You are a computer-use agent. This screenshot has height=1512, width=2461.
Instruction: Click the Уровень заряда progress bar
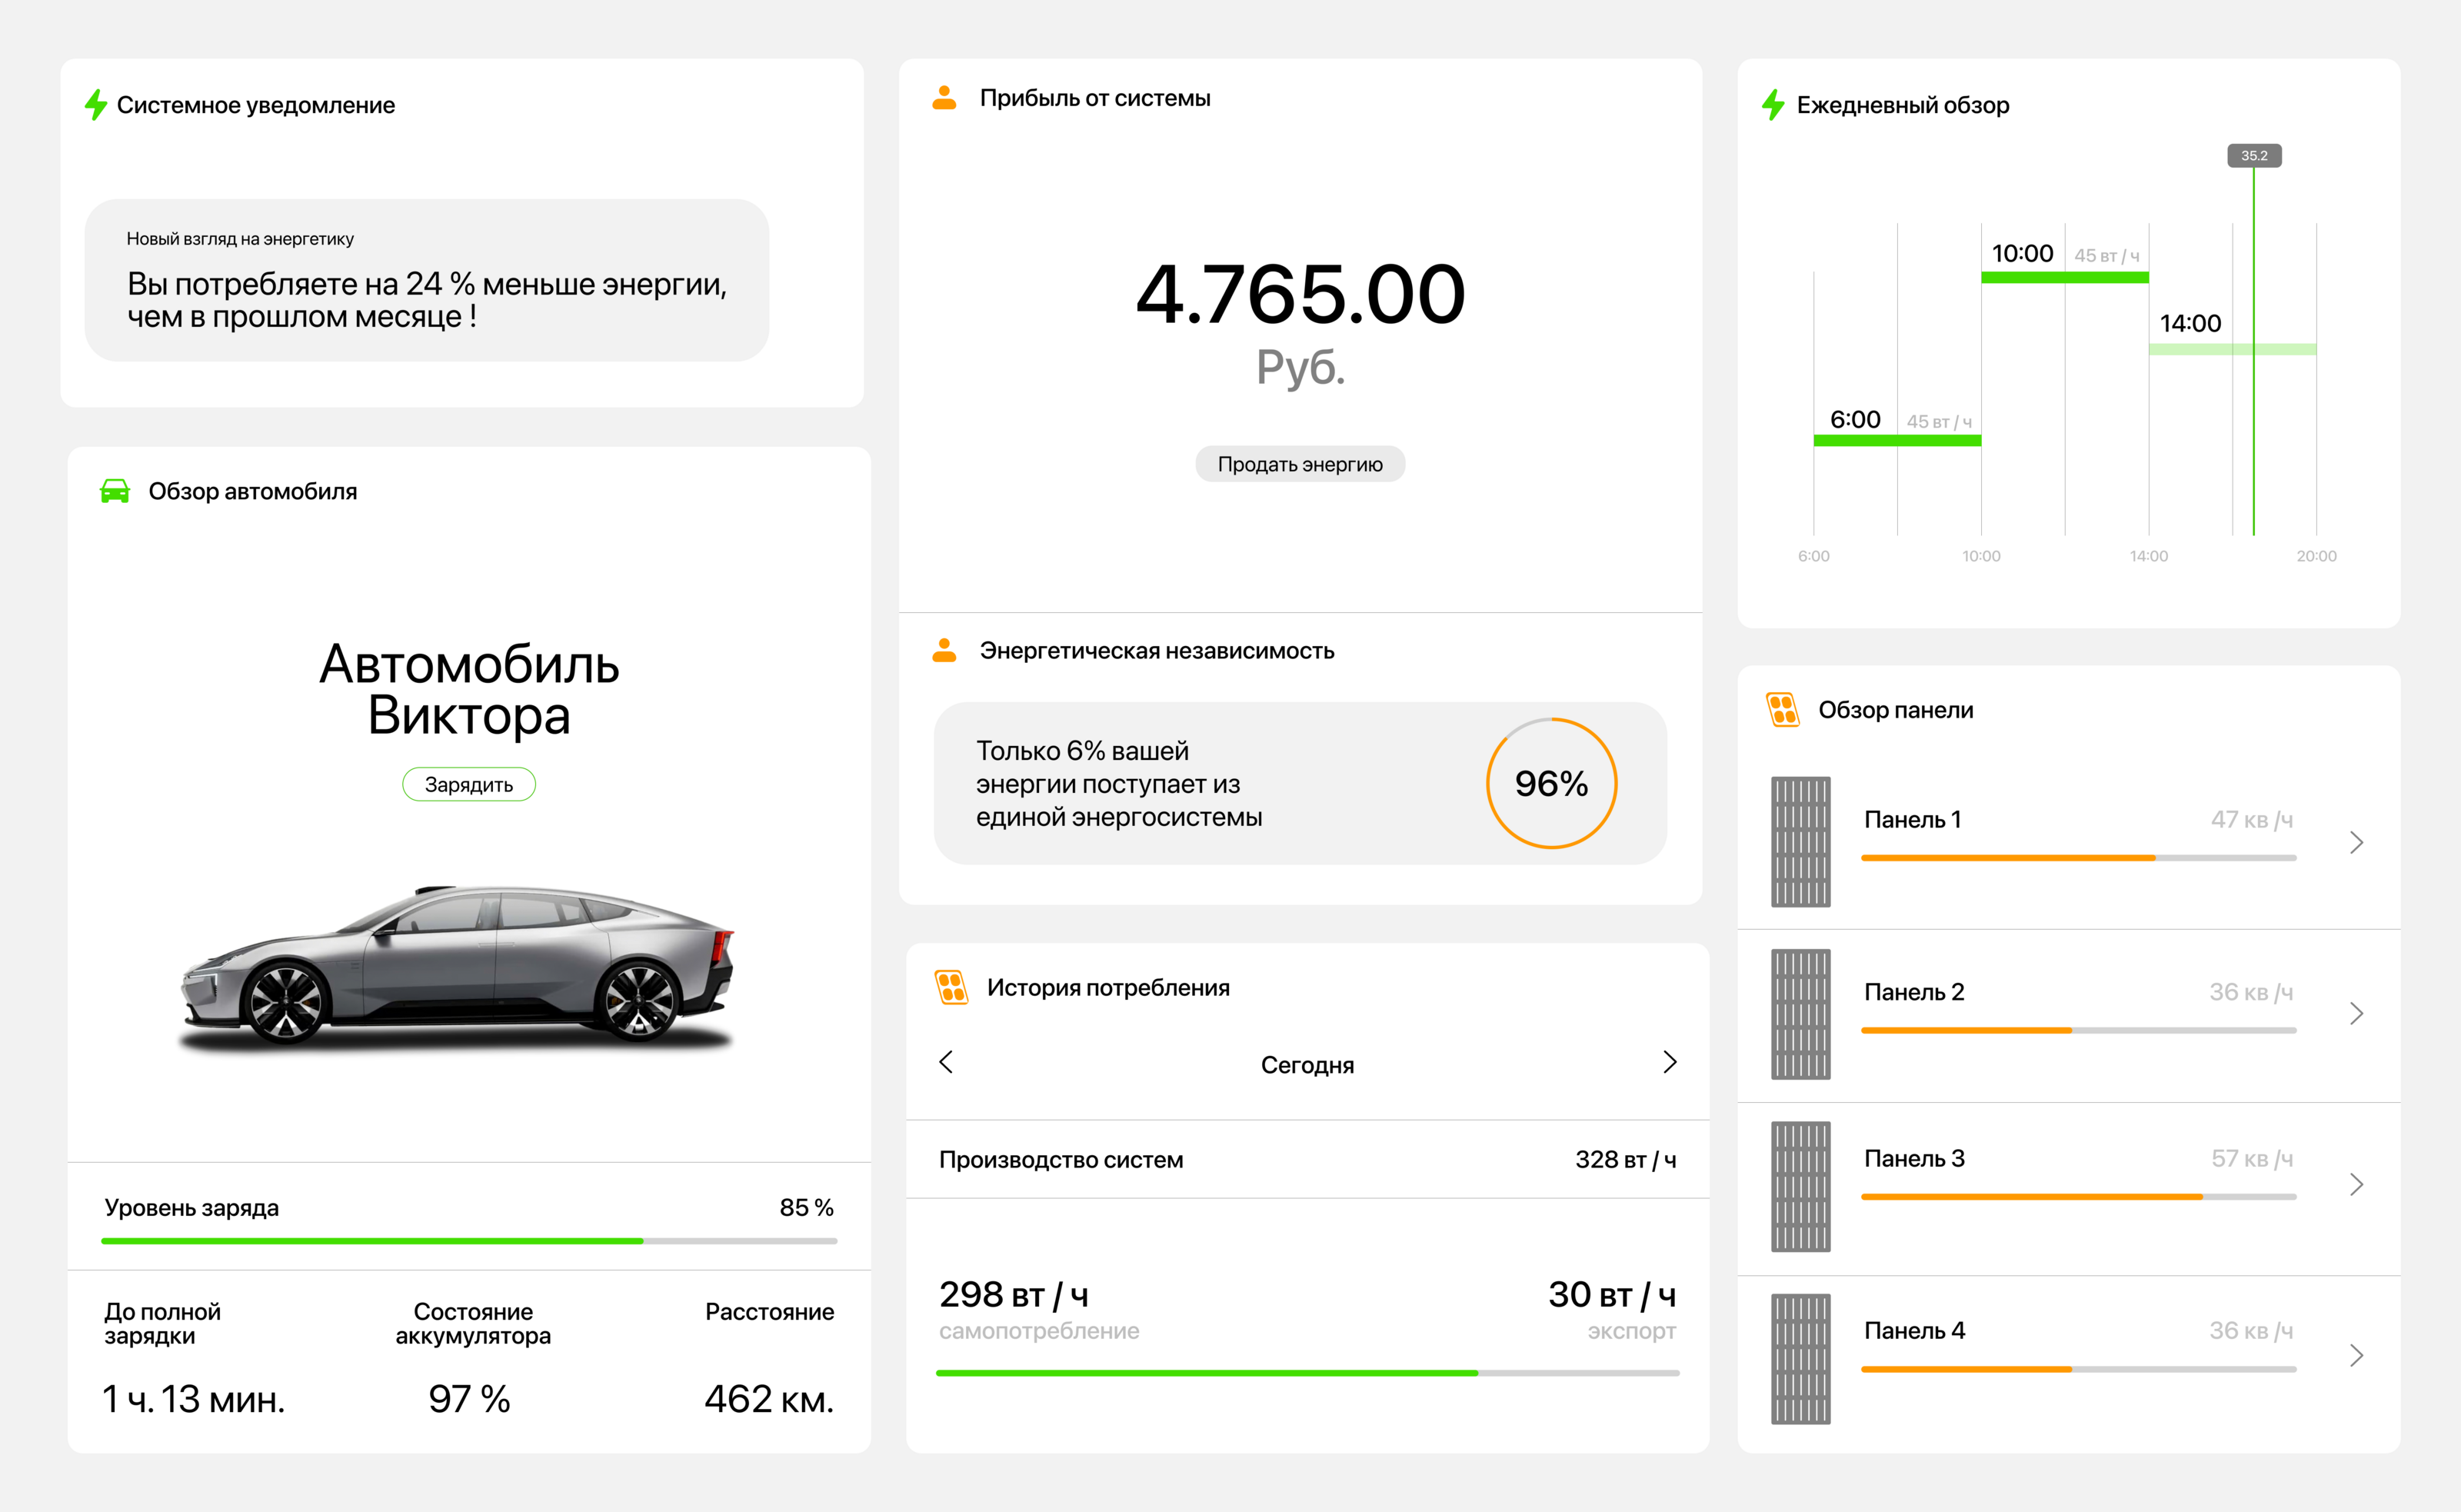coord(469,1241)
